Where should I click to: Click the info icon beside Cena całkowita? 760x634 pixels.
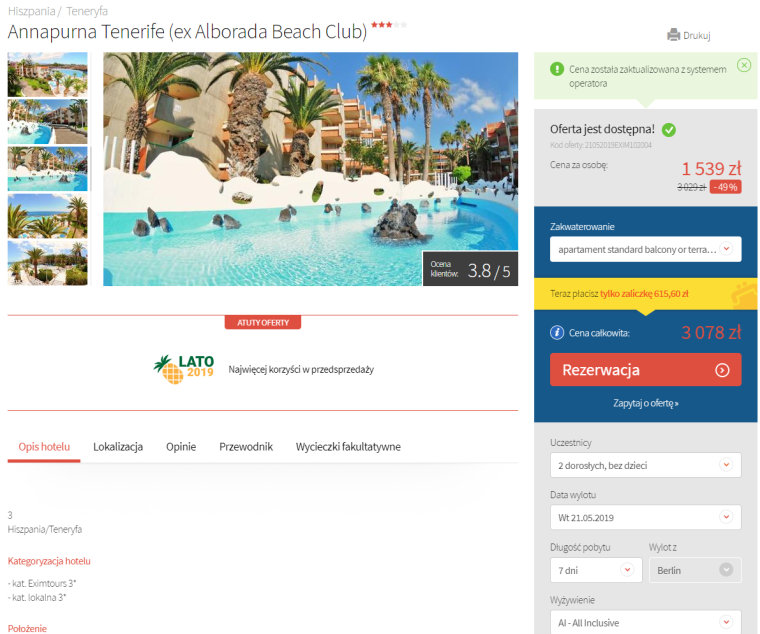557,333
